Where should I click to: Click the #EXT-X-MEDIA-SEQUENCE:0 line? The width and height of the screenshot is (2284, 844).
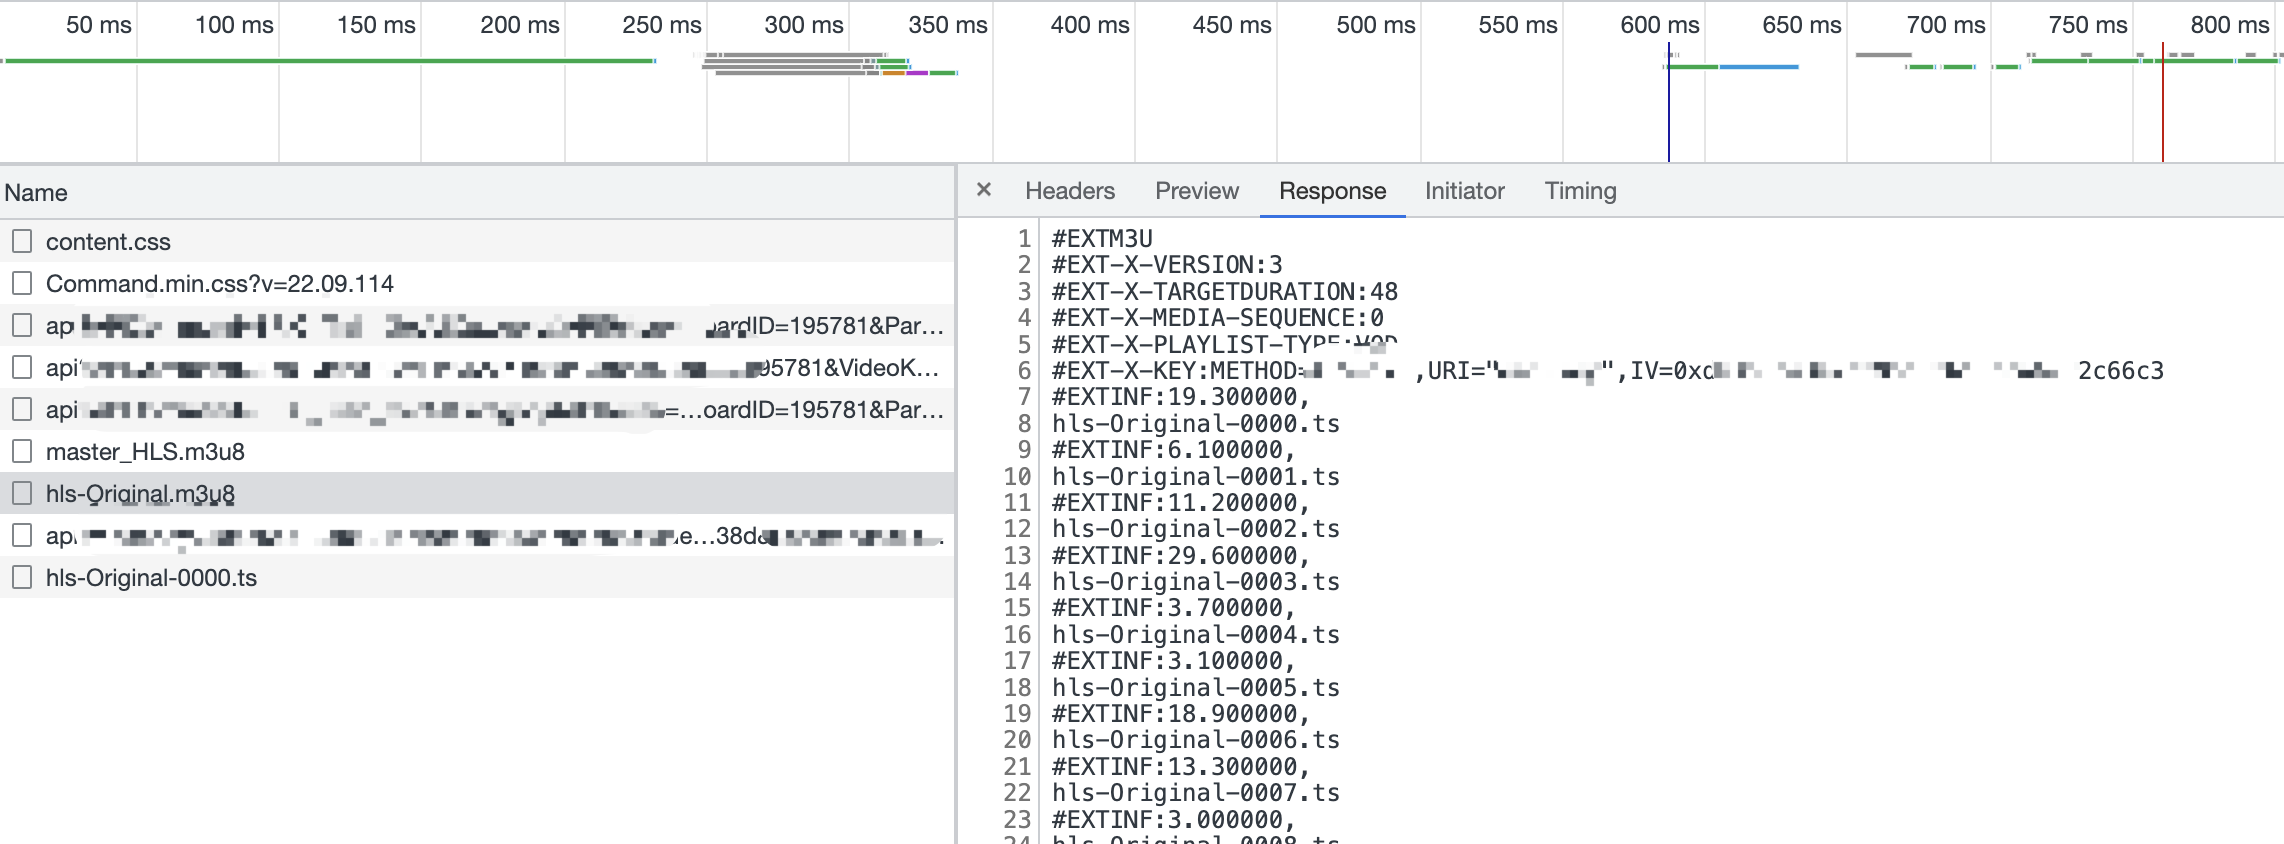coord(1218,318)
